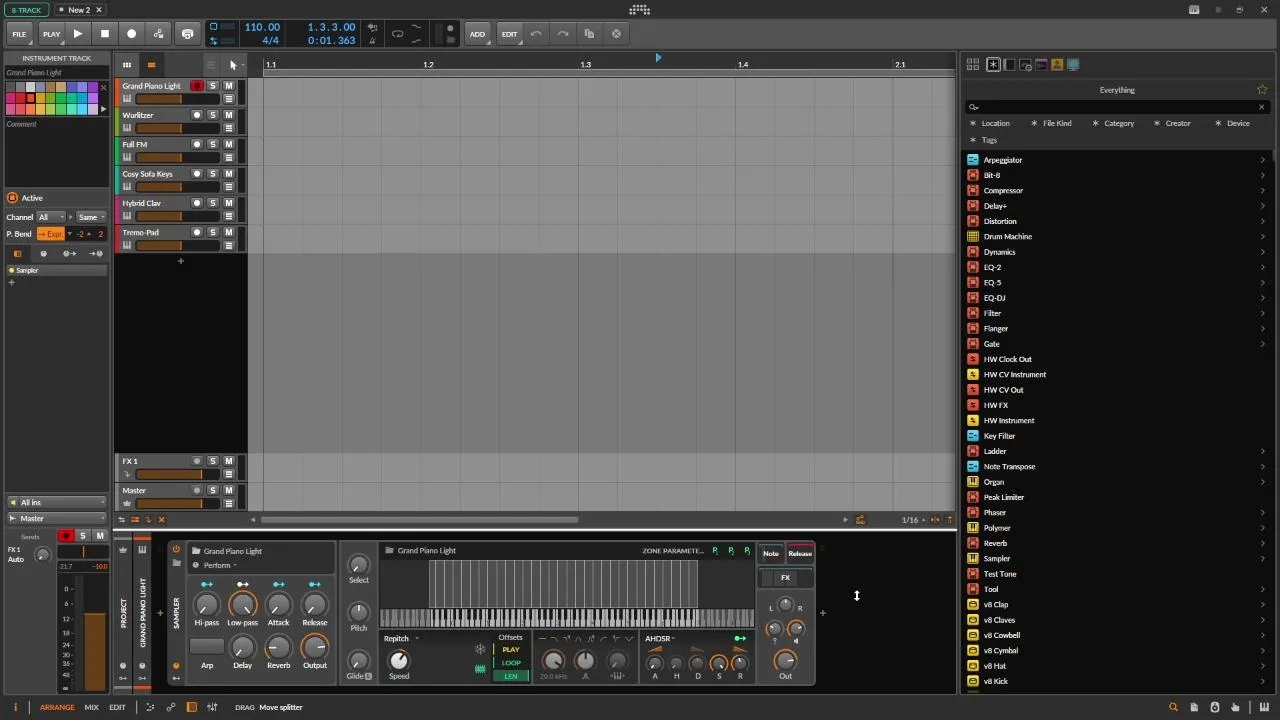Toggle automation write button in transport
Viewport: 1280px width, 720px height.
(159, 34)
